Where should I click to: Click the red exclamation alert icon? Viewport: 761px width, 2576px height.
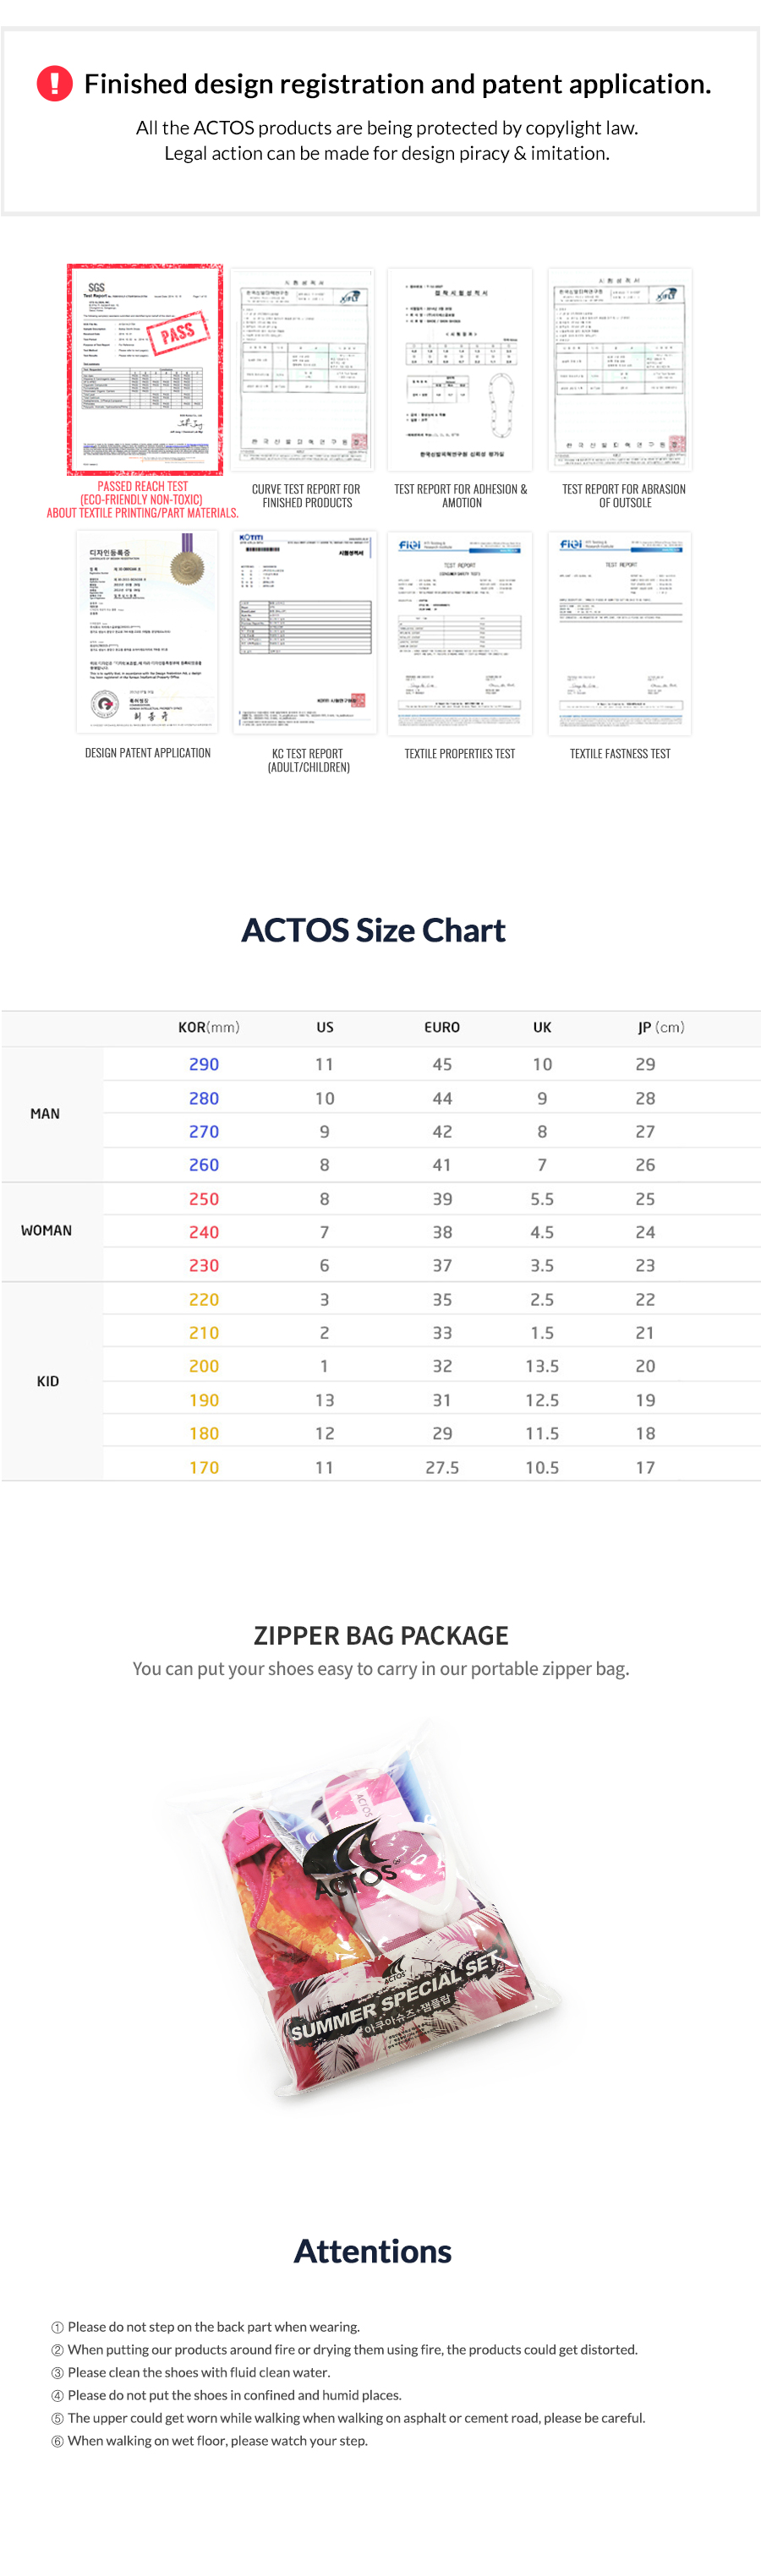point(54,84)
